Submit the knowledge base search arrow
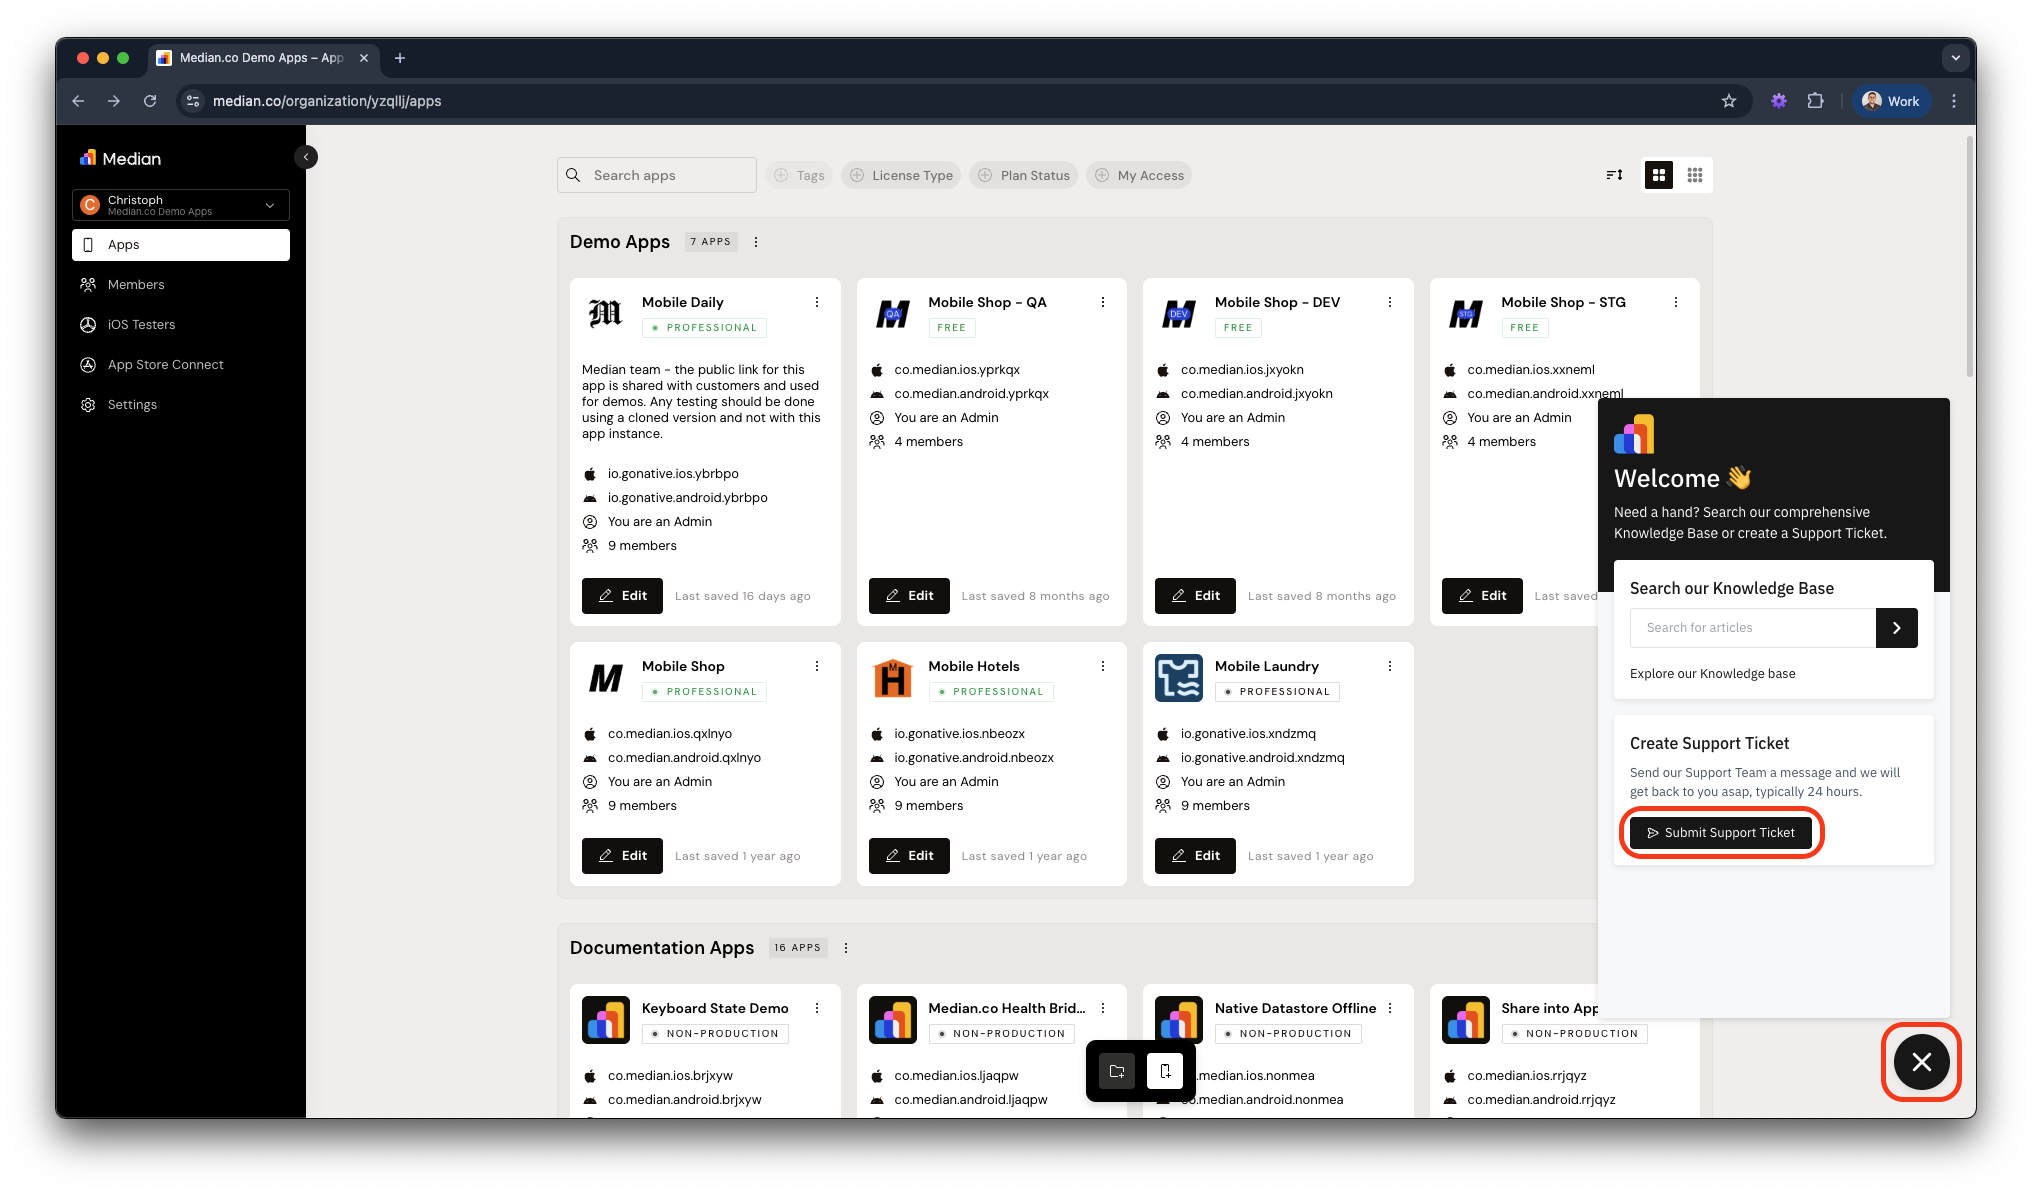This screenshot has height=1192, width=2032. pyautogui.click(x=1896, y=628)
